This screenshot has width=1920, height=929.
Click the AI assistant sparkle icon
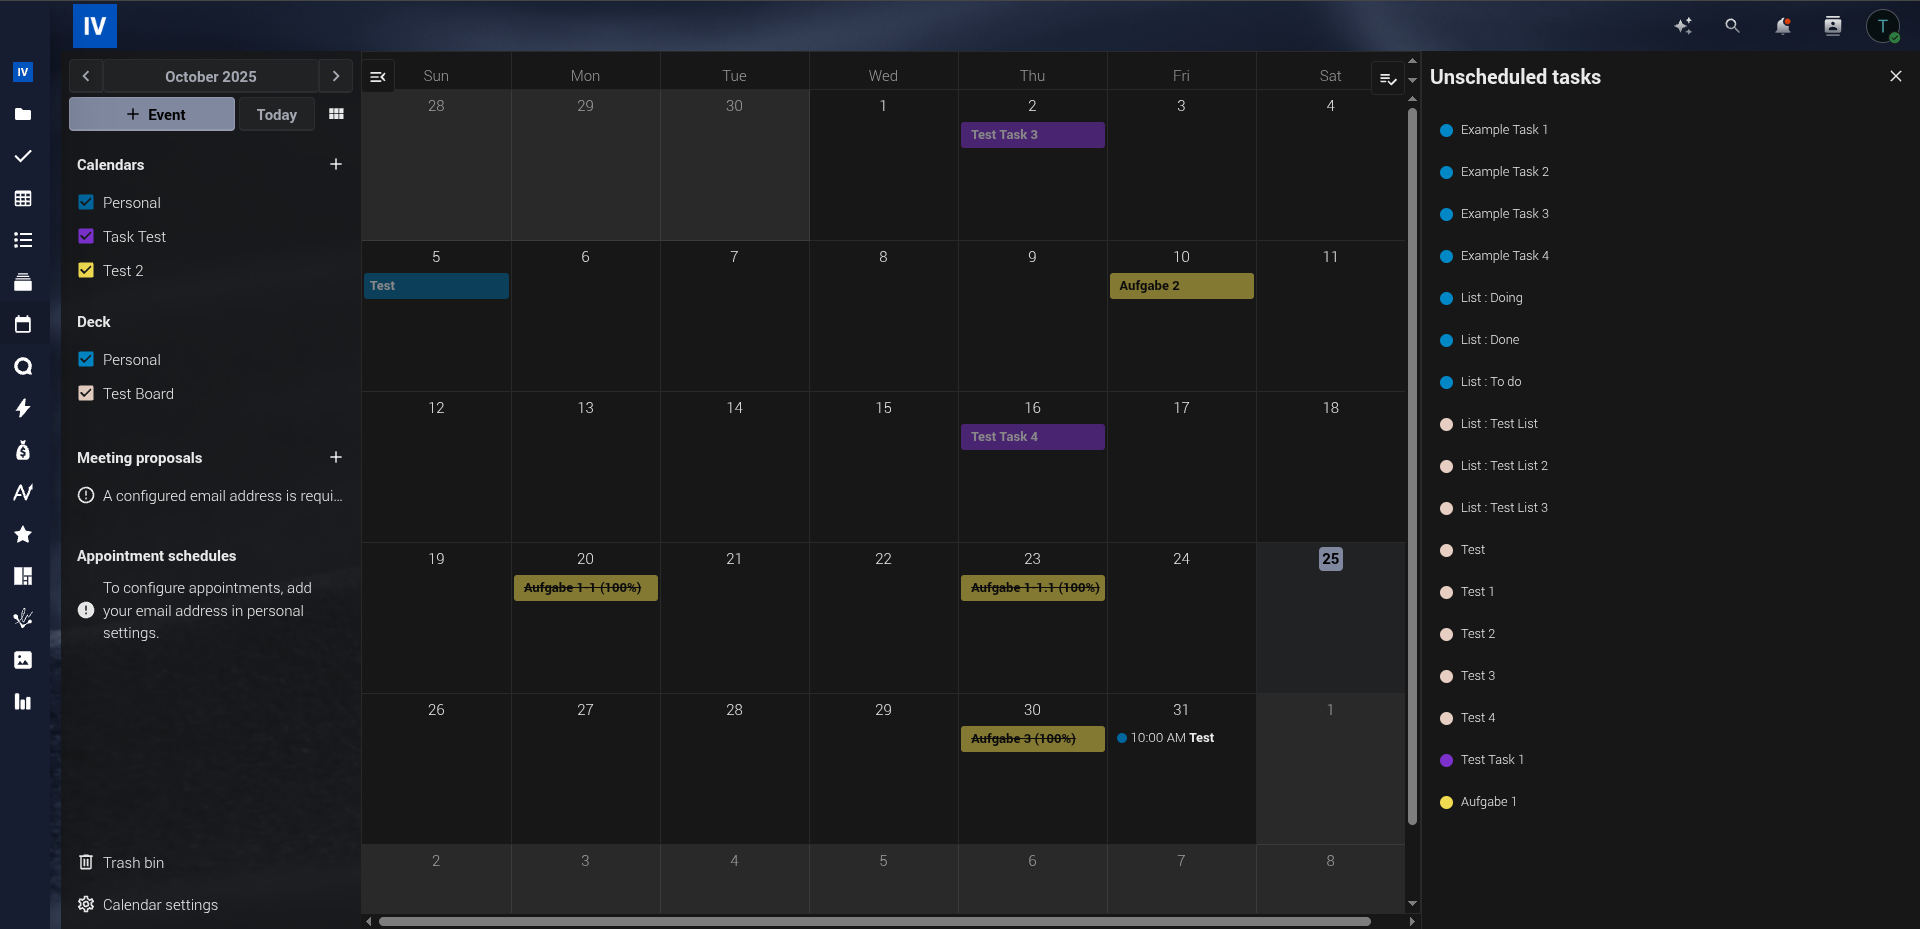(1683, 26)
